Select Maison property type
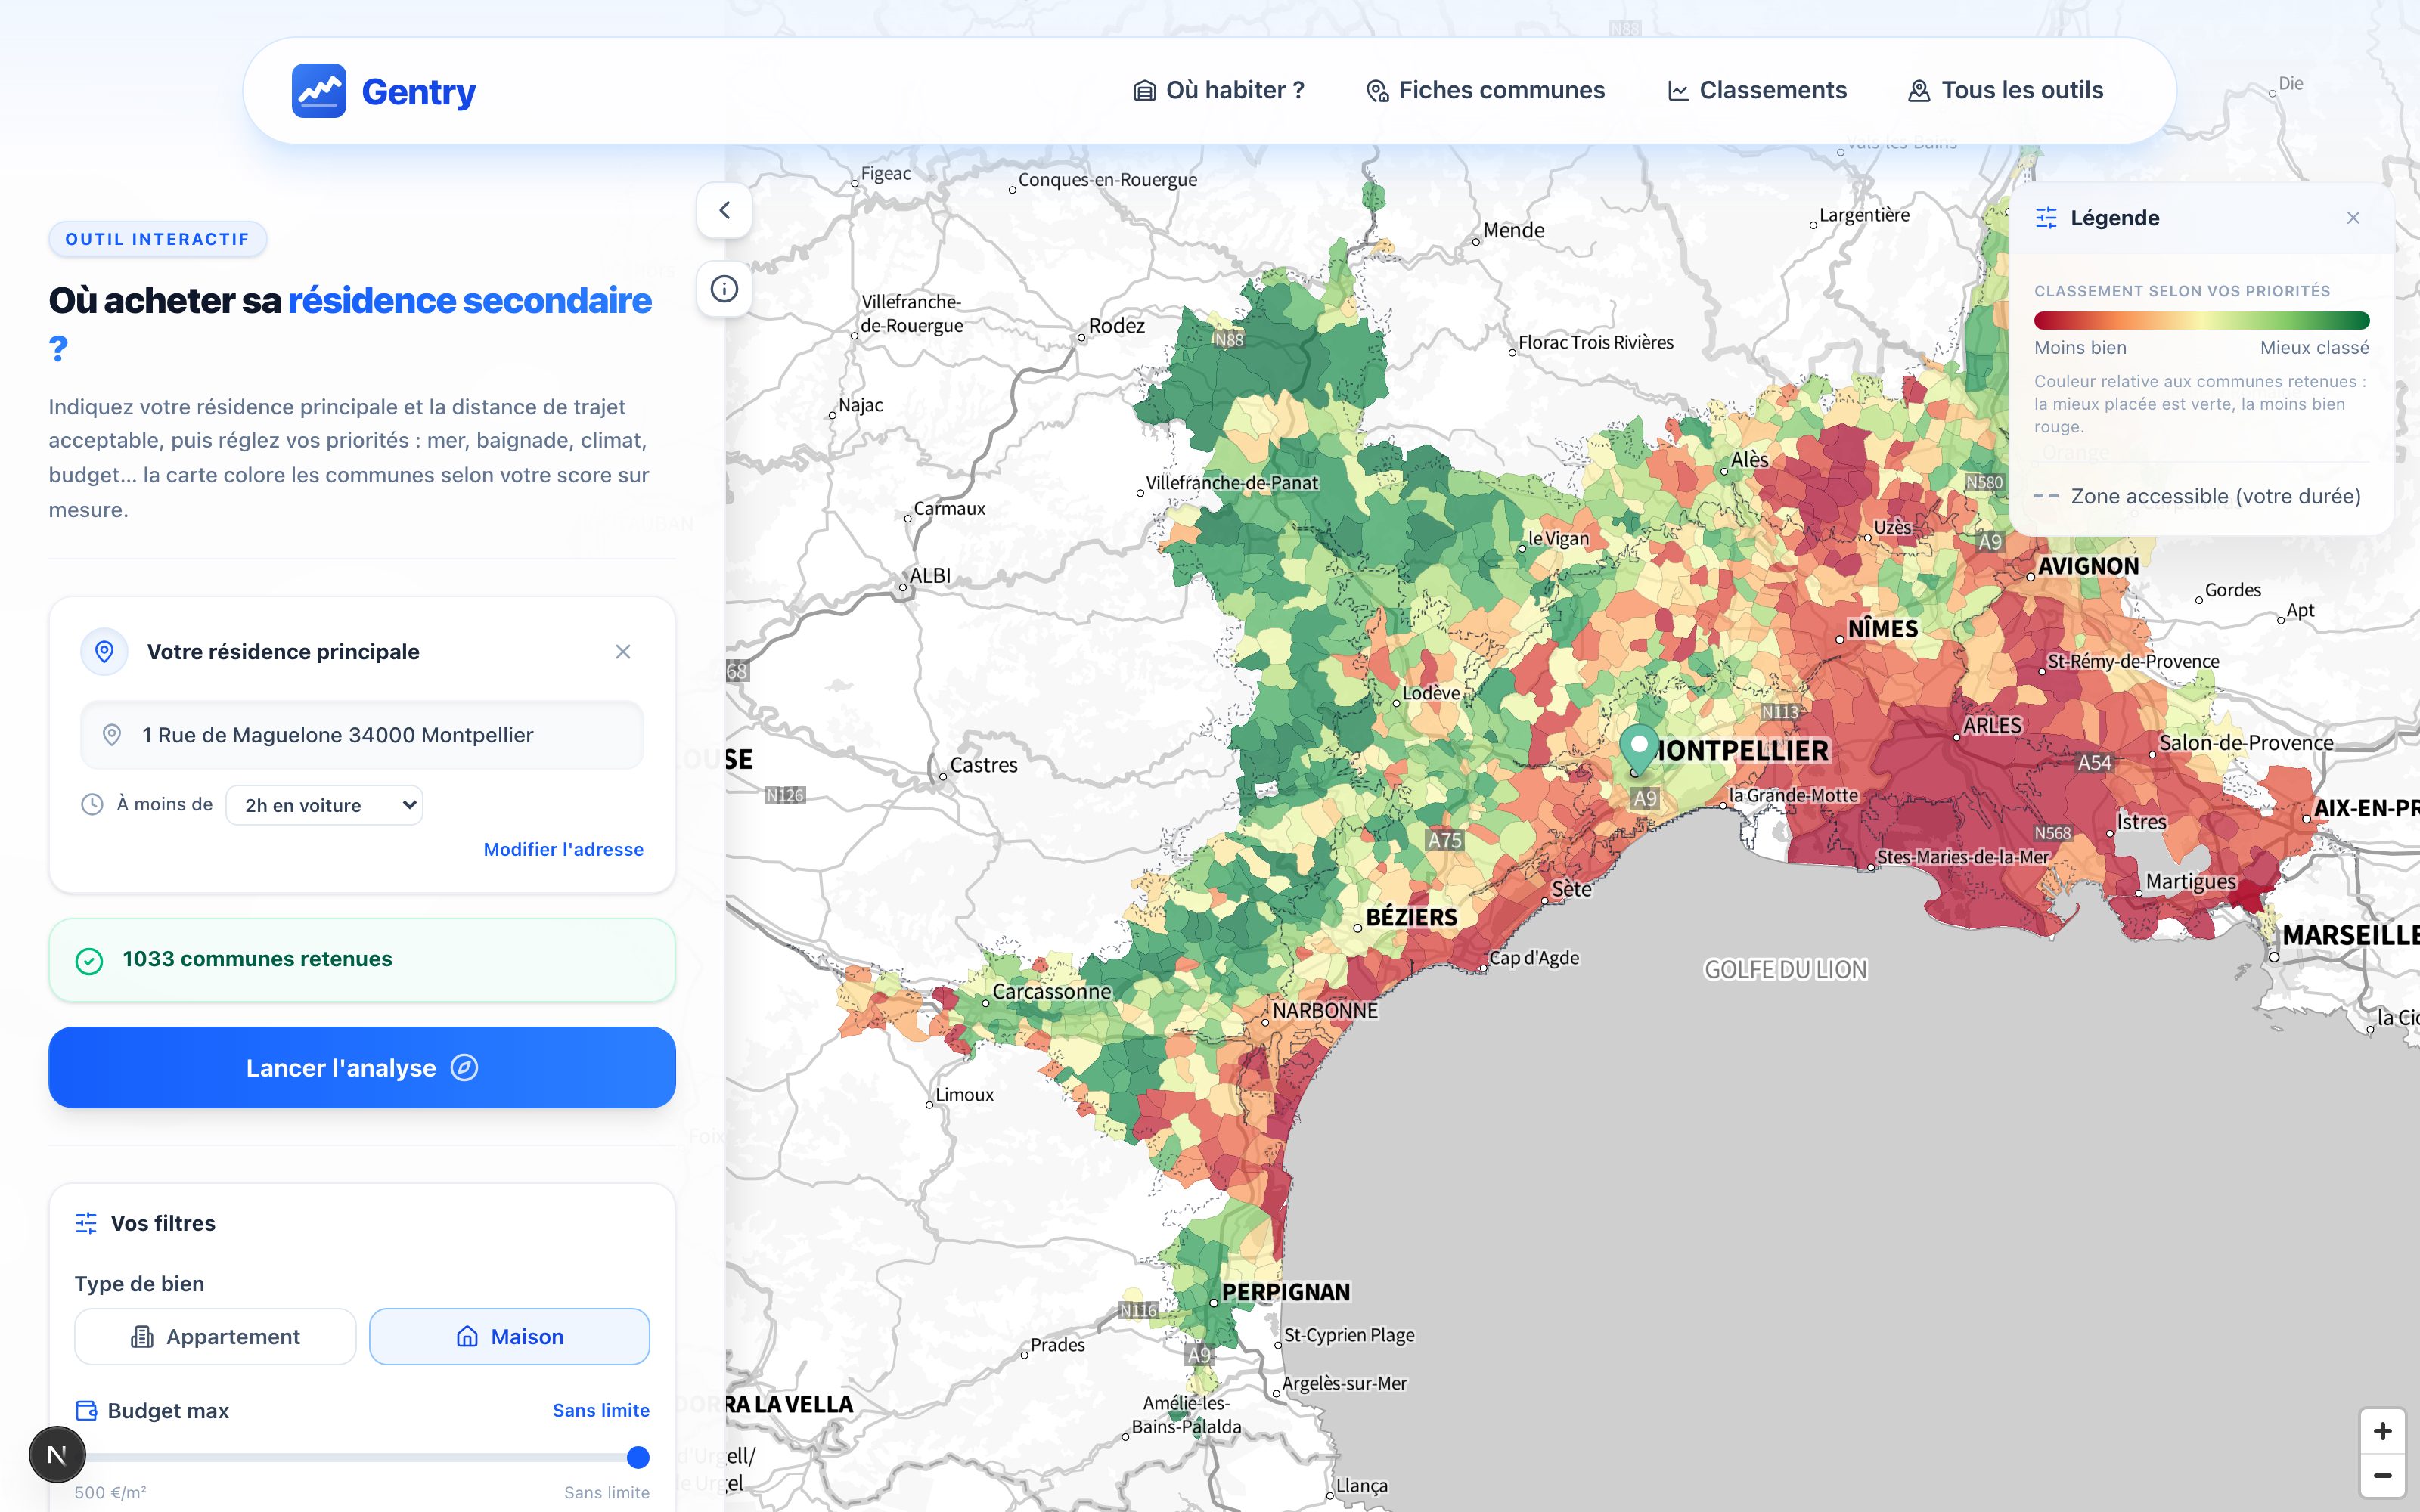The height and width of the screenshot is (1512, 2420). (x=509, y=1337)
